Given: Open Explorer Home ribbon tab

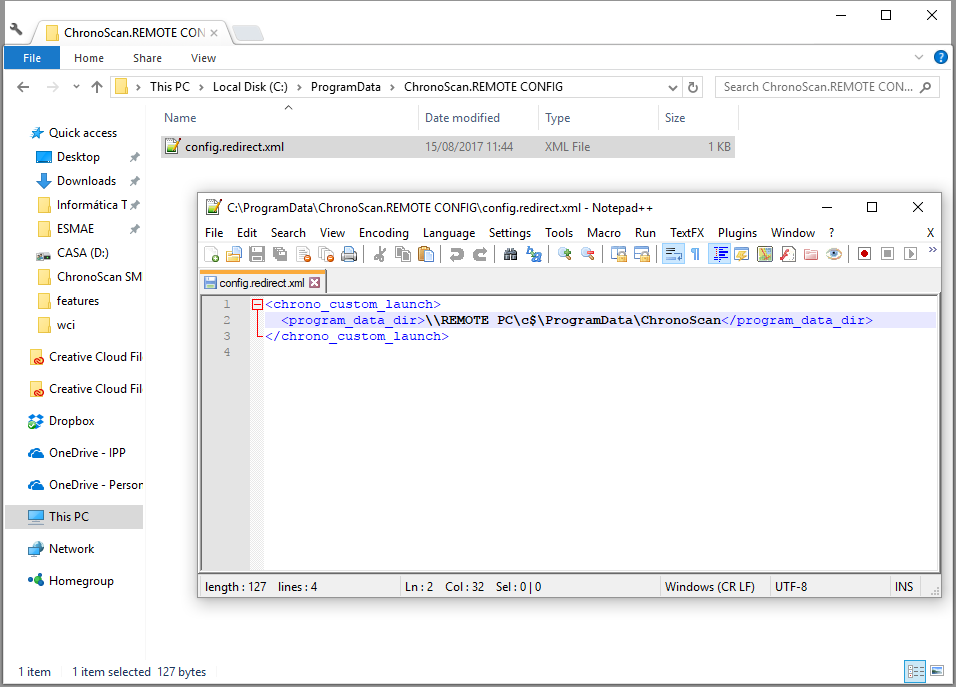Looking at the screenshot, I should (x=89, y=58).
